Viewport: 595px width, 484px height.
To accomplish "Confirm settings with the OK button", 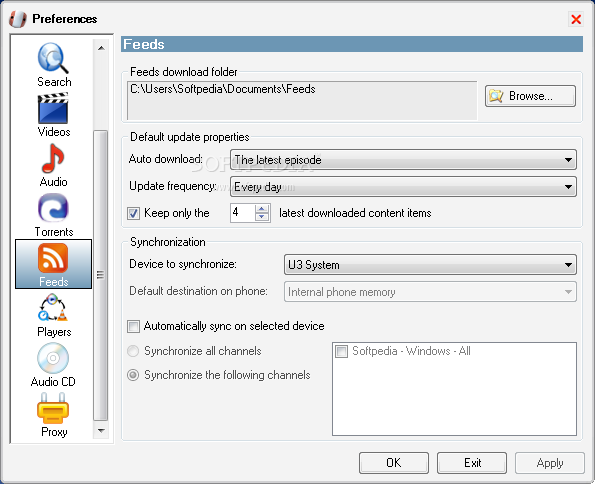I will pos(394,463).
